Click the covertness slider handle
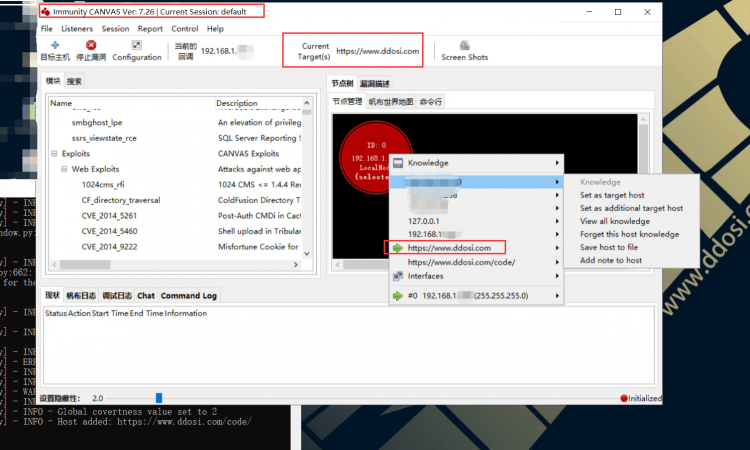The image size is (750, 450). [159, 398]
